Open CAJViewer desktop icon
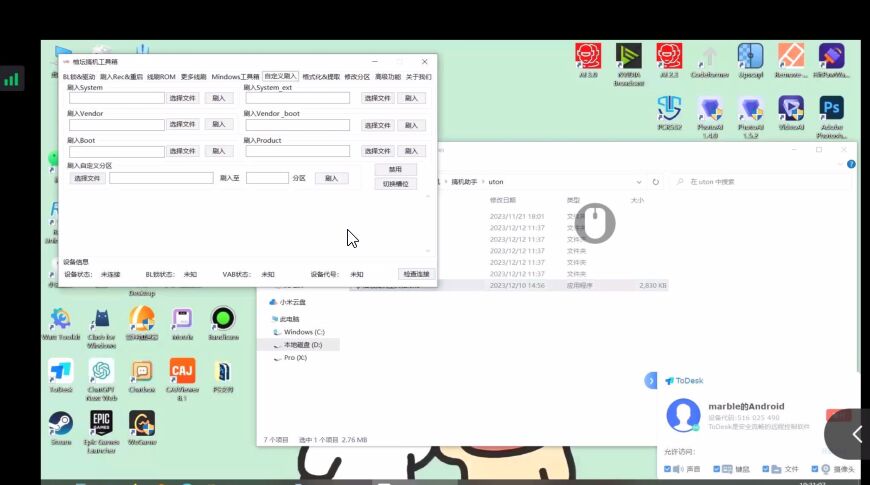The image size is (870, 485). point(182,371)
